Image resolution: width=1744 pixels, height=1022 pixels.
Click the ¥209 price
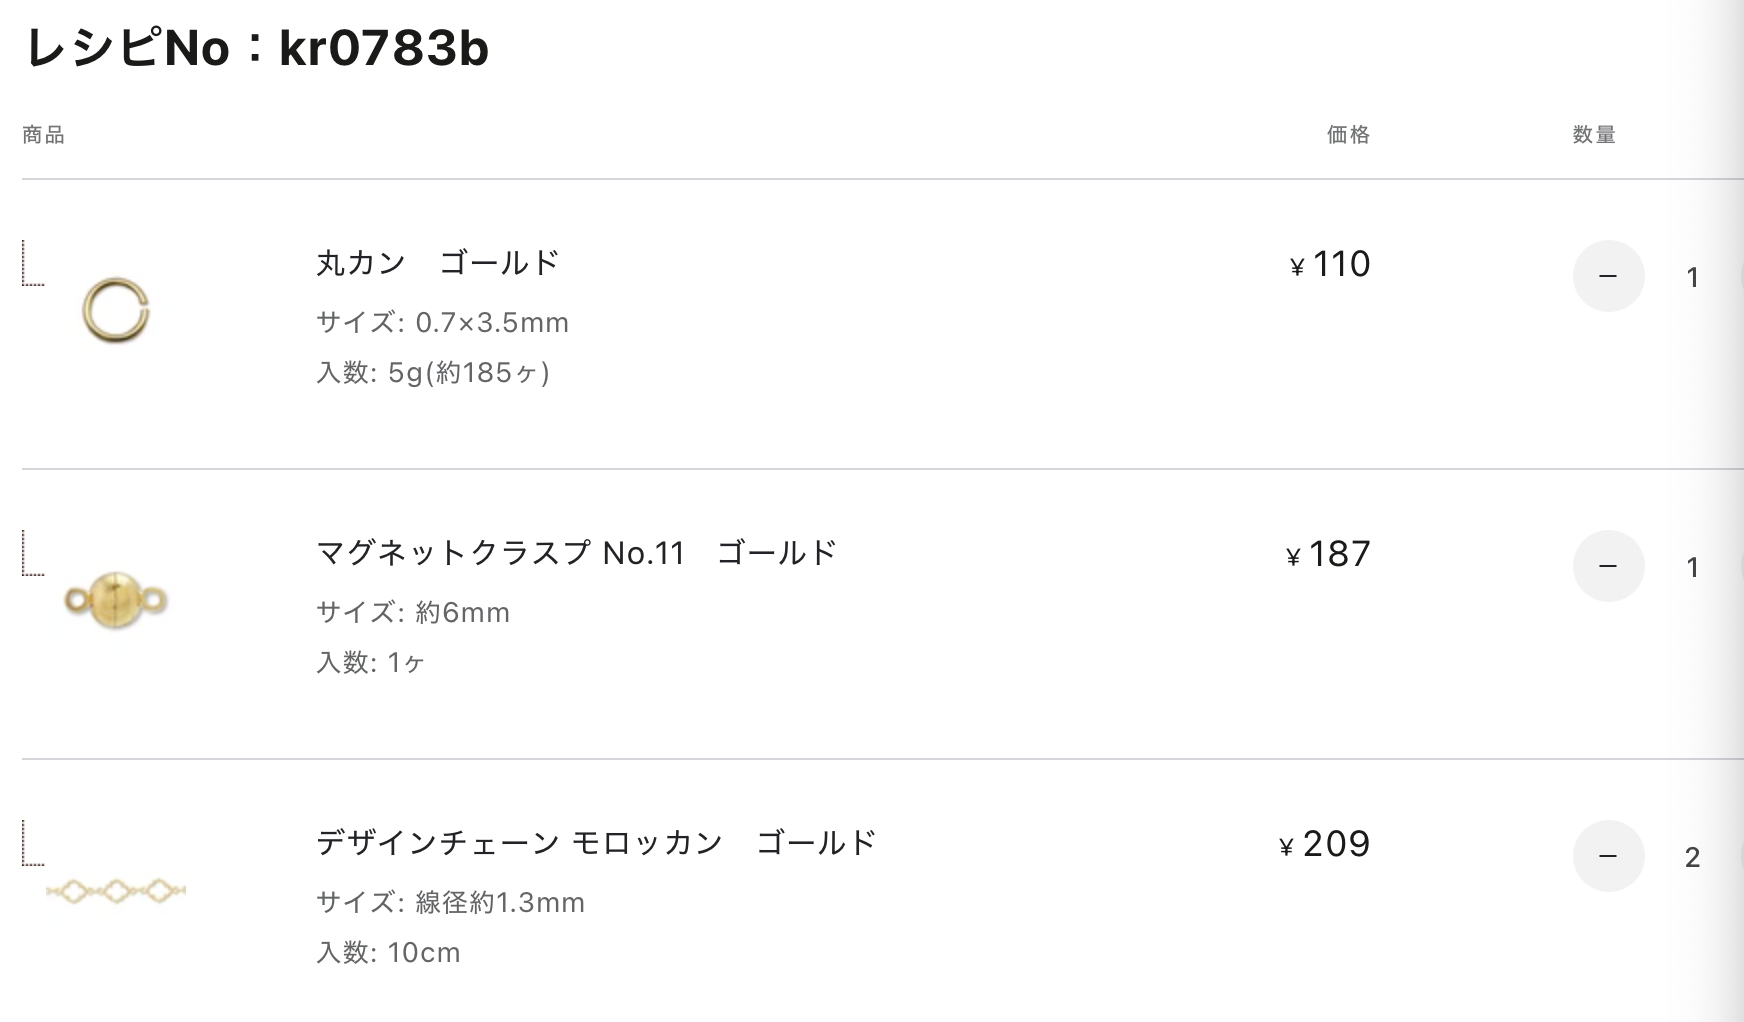click(1325, 844)
